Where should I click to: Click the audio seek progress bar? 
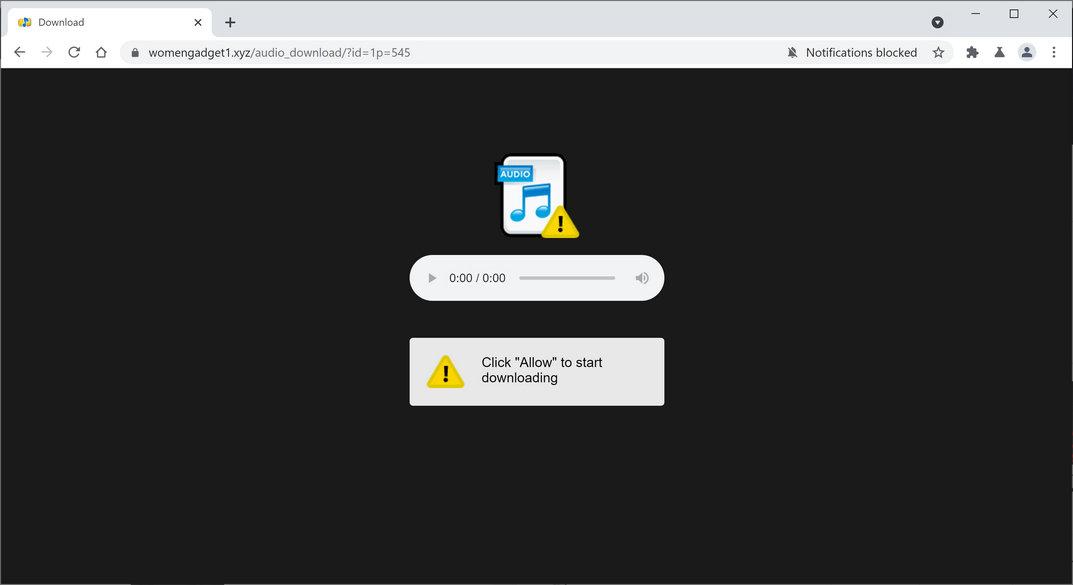coord(567,278)
